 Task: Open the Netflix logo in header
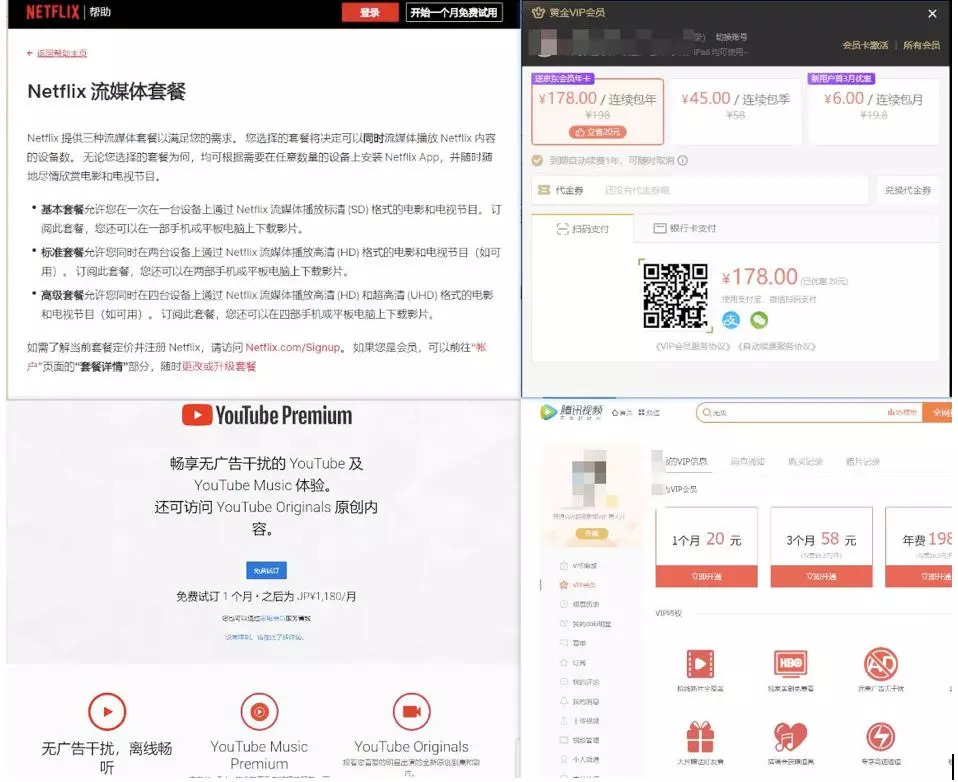(53, 12)
